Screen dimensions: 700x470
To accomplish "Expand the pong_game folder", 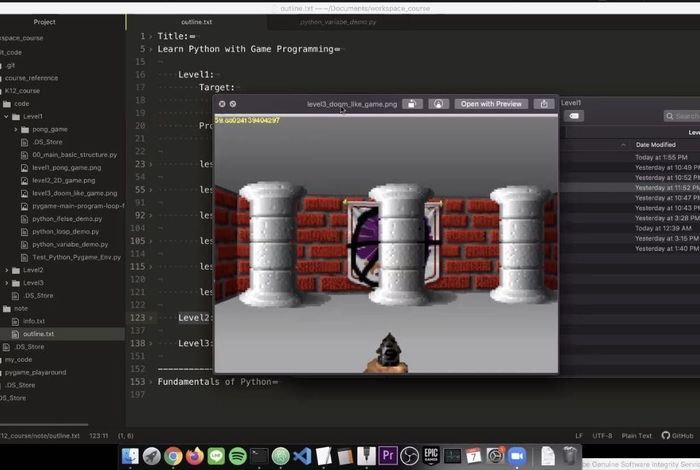I will 16,129.
